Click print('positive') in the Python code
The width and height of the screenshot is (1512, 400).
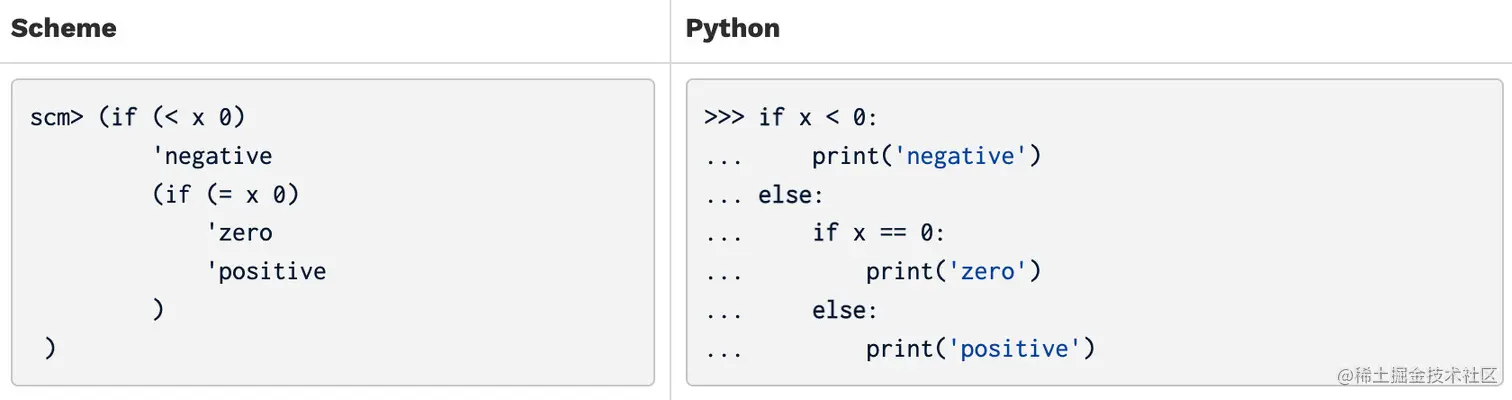click(981, 348)
